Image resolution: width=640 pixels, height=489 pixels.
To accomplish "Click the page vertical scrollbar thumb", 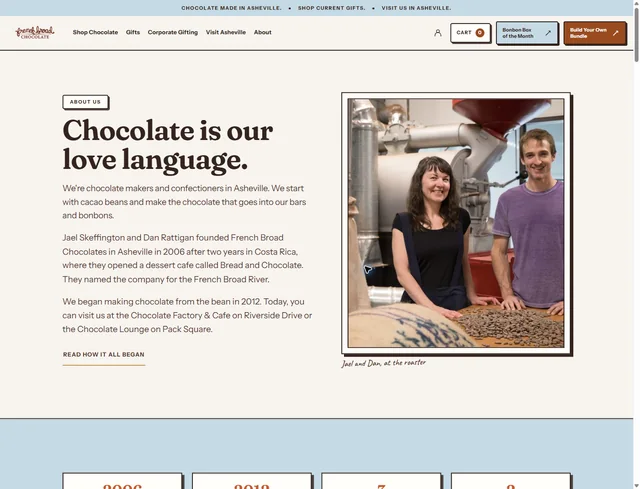I will (x=636, y=35).
